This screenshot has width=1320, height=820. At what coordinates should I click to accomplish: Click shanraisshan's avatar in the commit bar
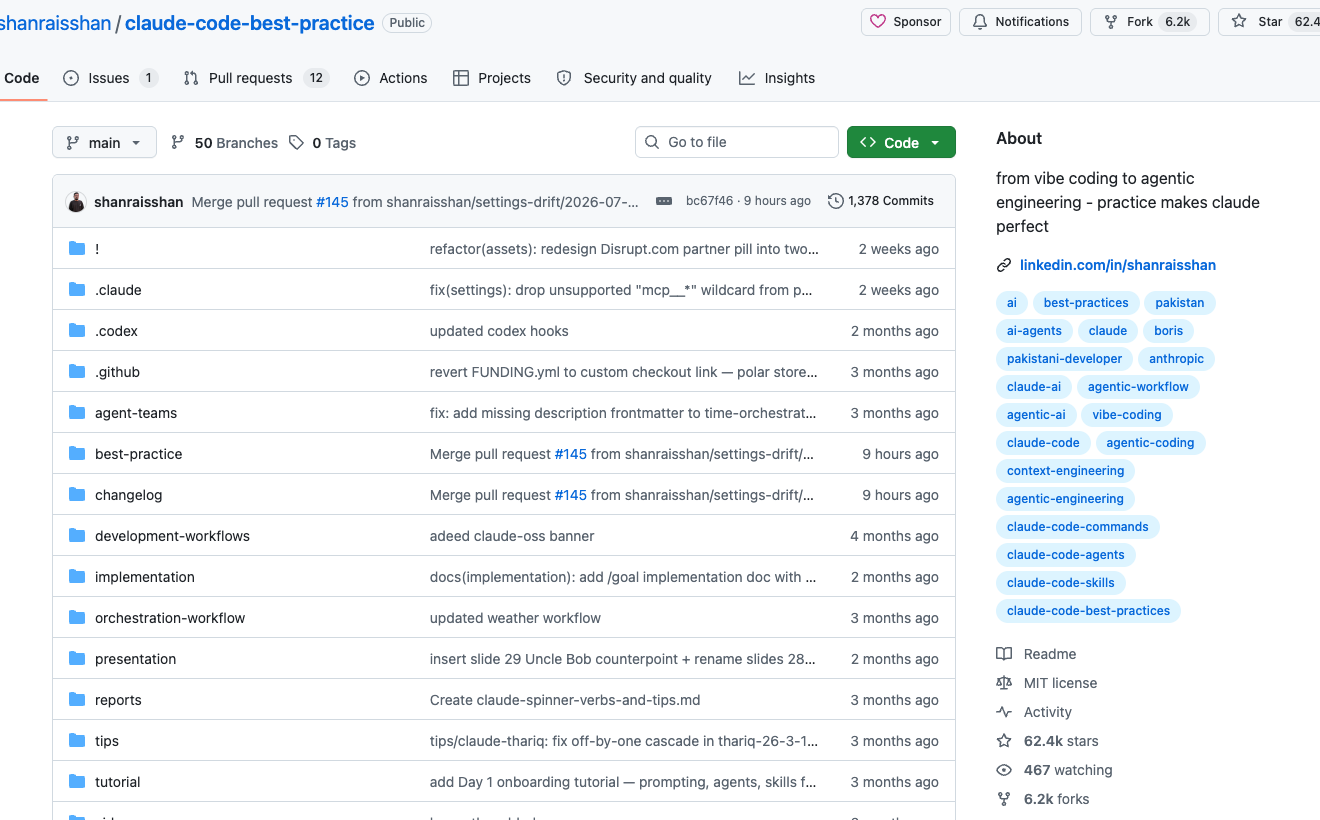76,202
